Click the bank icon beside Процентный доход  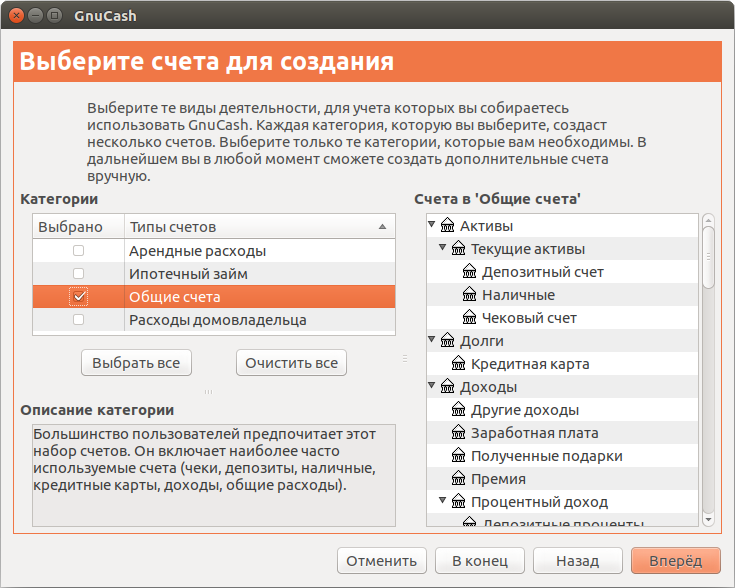coord(458,501)
